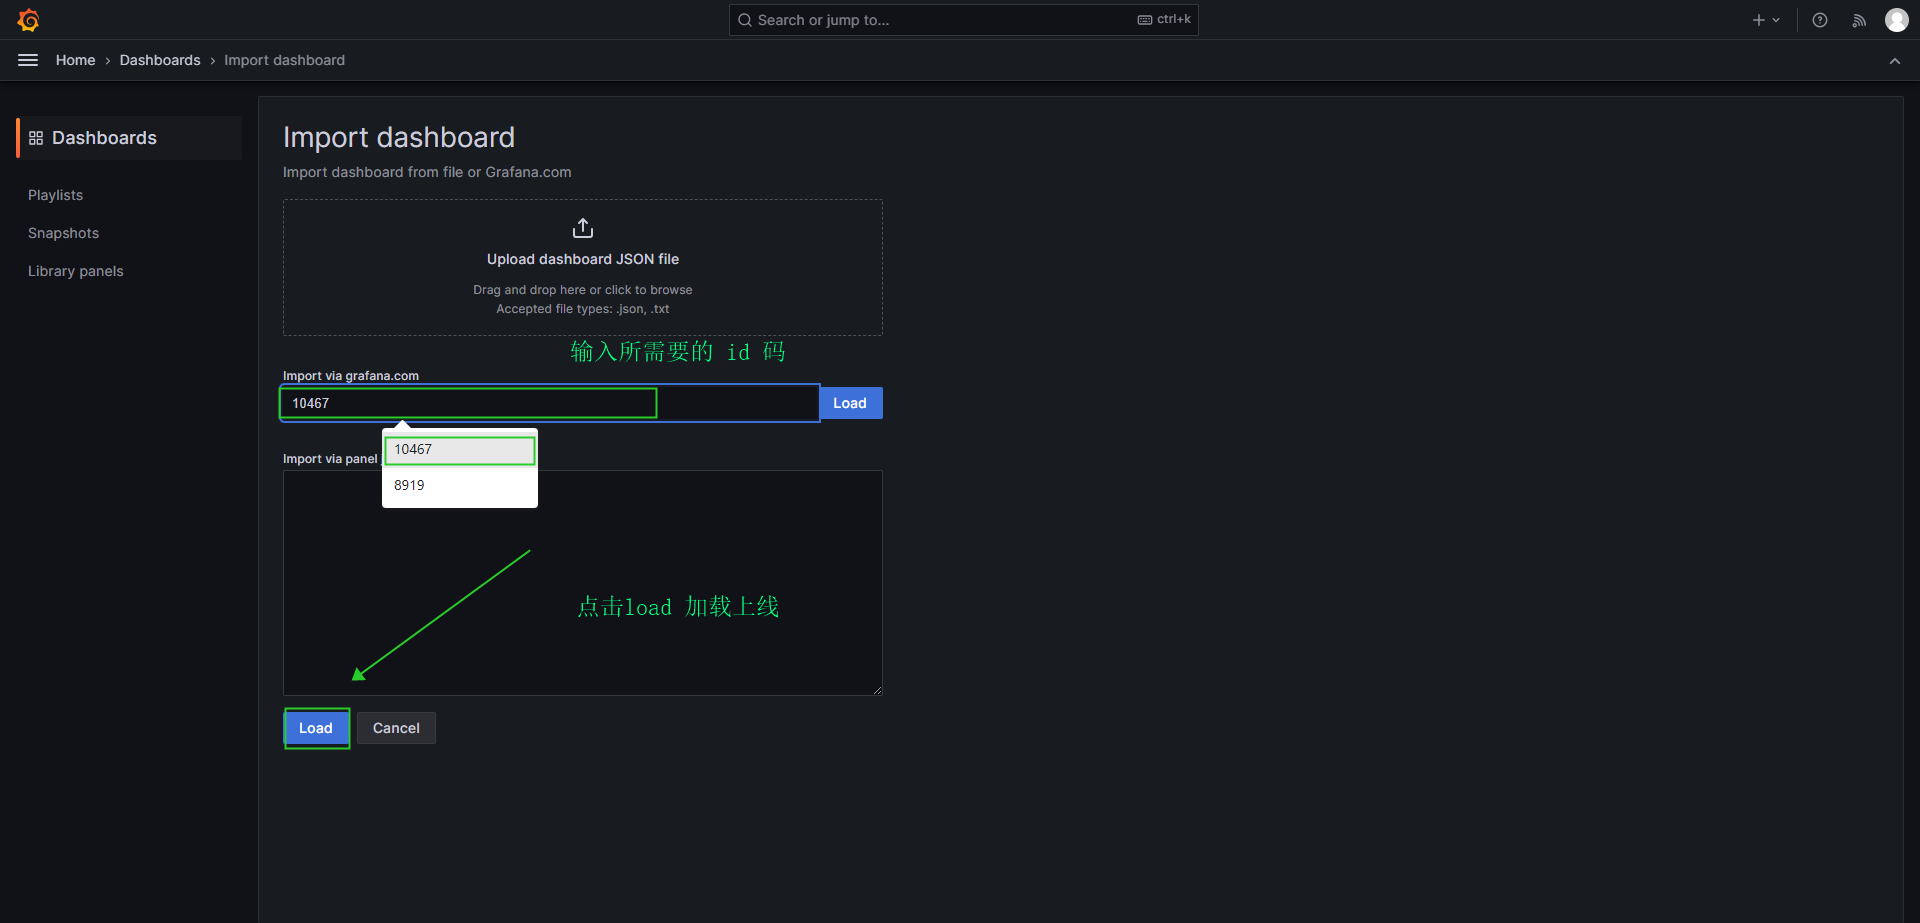Click the help question mark icon

[x=1820, y=20]
